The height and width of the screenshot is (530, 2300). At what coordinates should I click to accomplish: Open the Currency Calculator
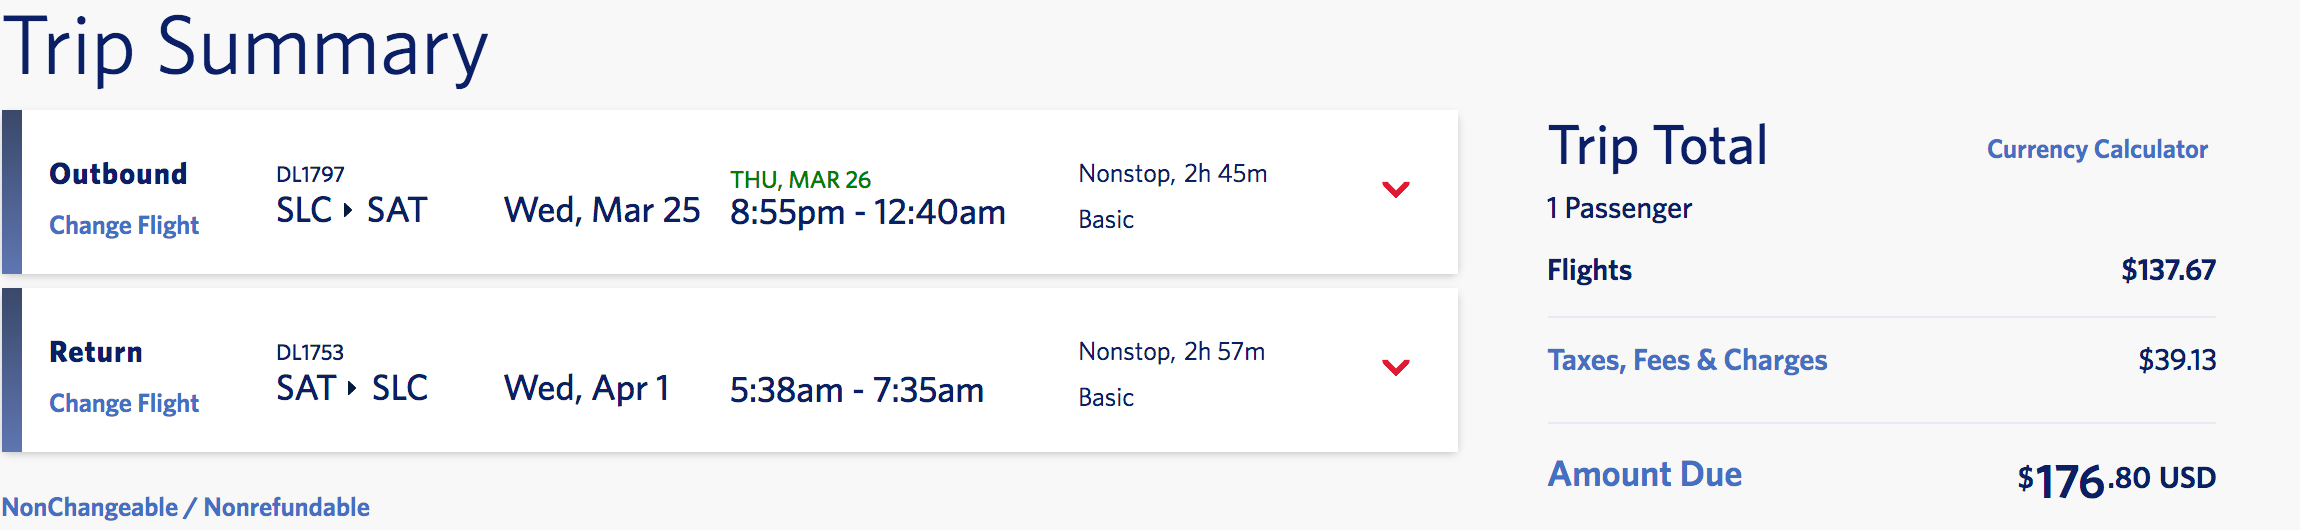pos(2096,150)
